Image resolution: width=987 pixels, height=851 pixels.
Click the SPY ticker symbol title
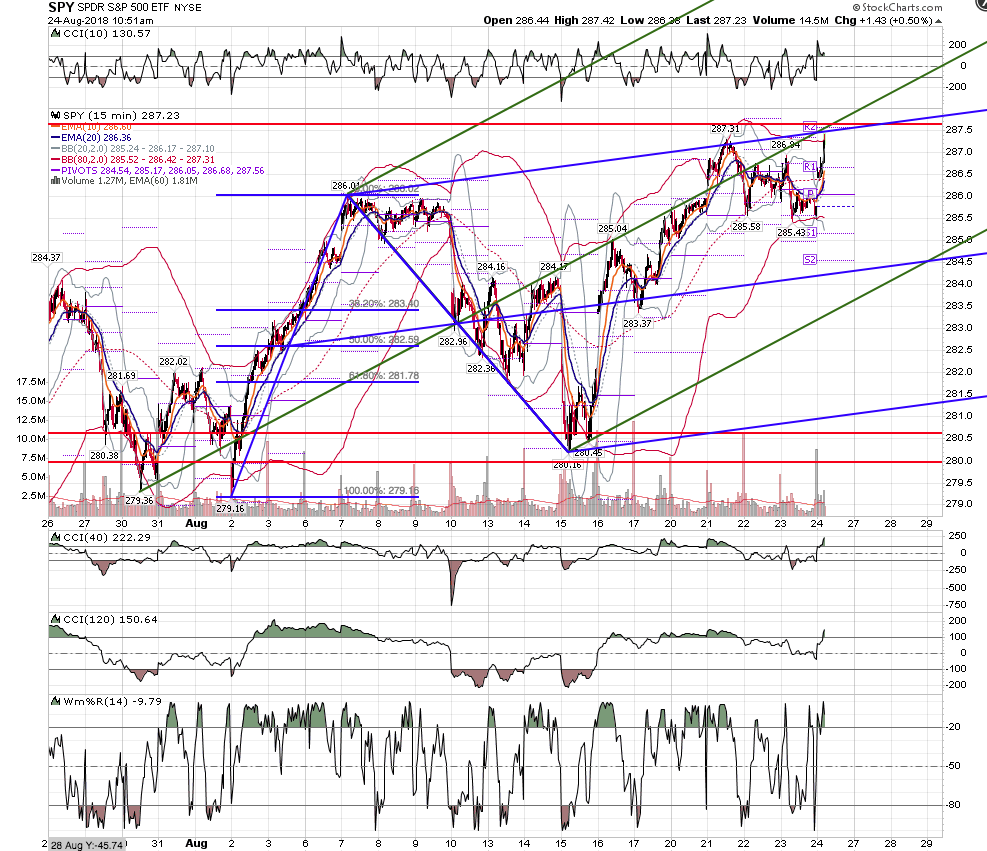tap(61, 8)
